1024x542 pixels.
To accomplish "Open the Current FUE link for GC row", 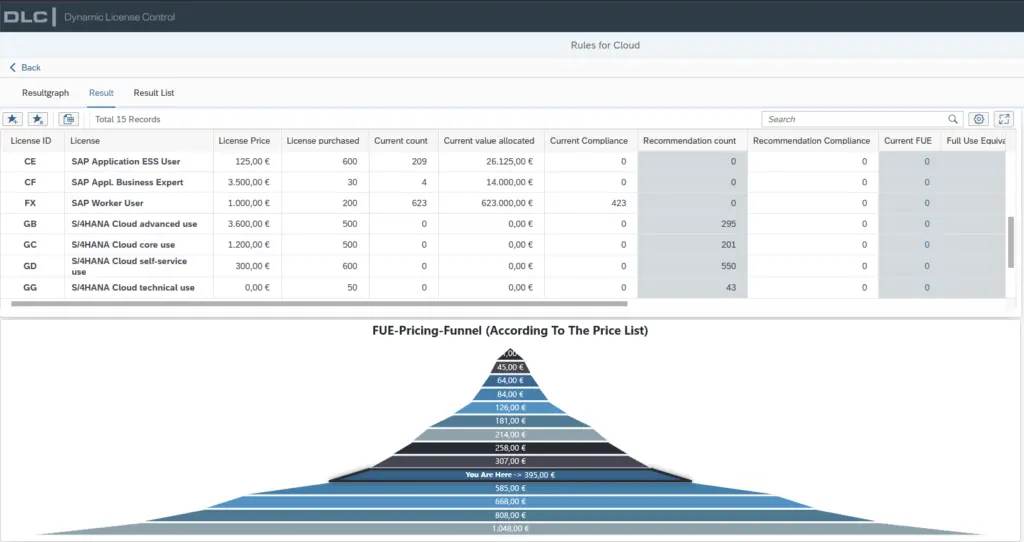I will click(x=927, y=245).
